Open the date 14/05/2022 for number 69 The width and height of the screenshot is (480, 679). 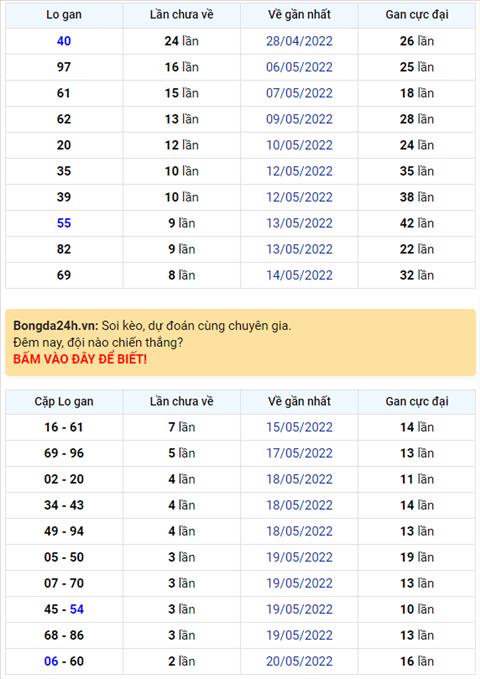(299, 275)
